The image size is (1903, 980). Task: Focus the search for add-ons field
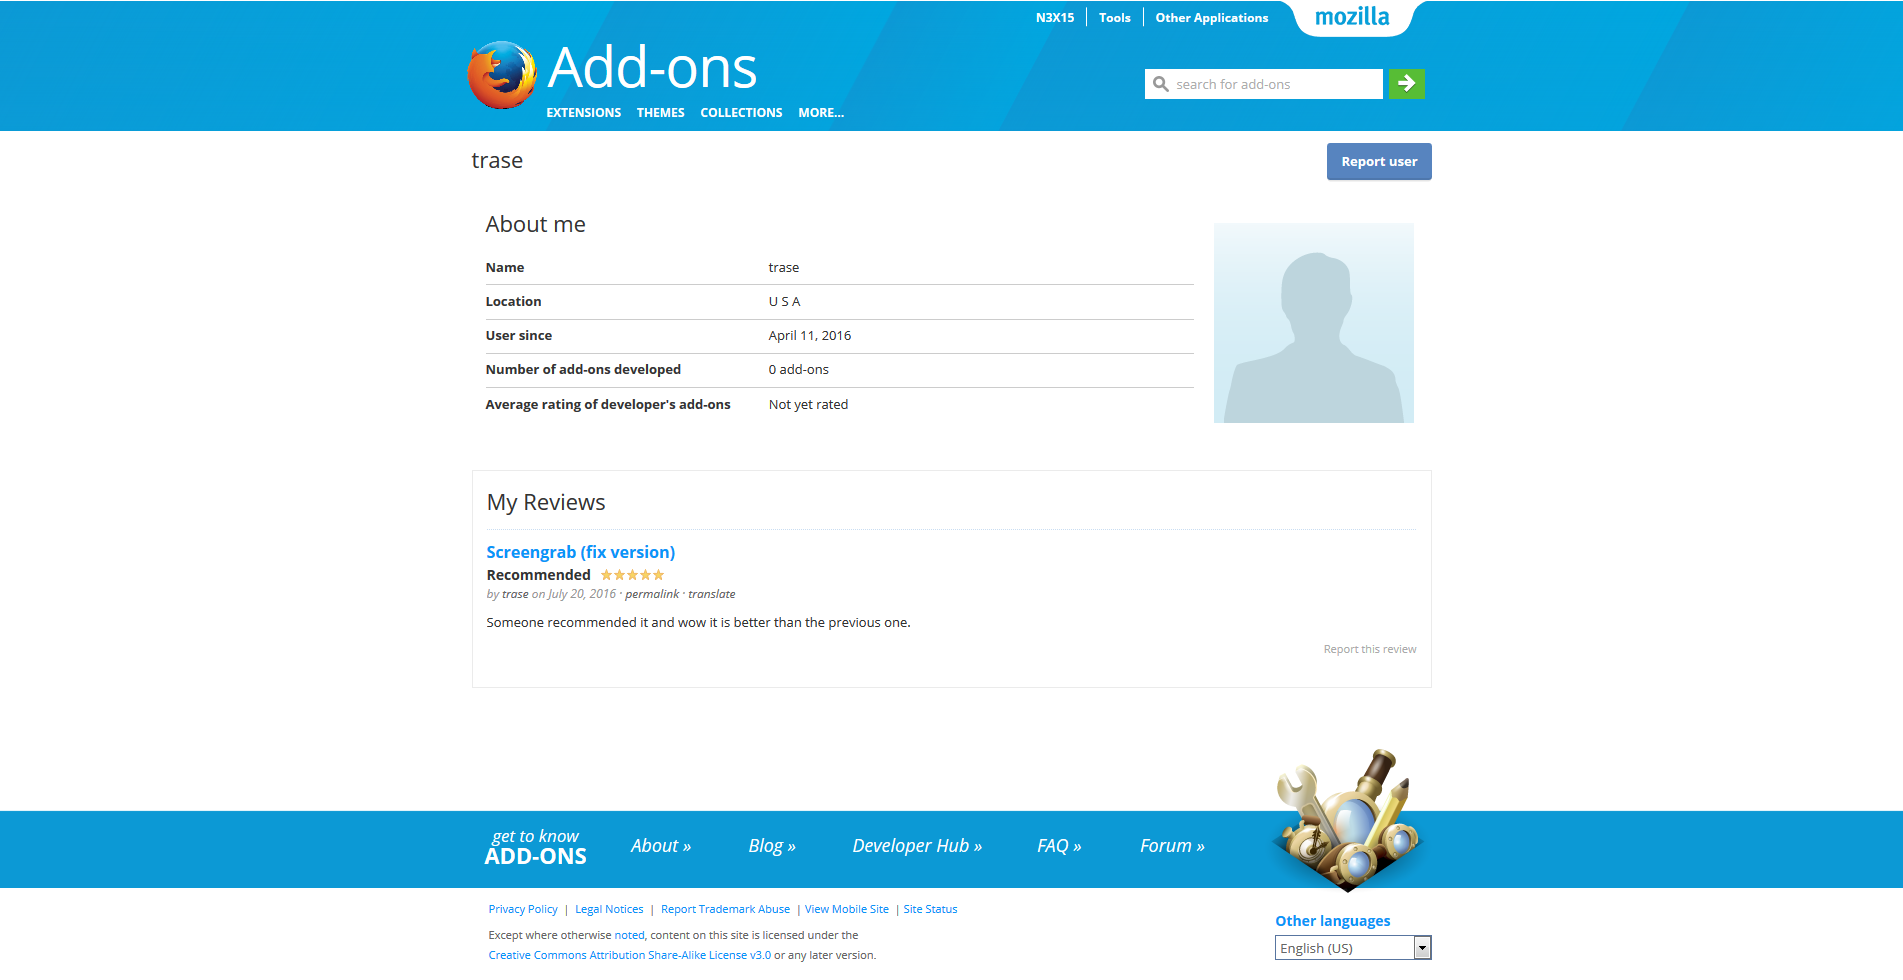[1264, 84]
